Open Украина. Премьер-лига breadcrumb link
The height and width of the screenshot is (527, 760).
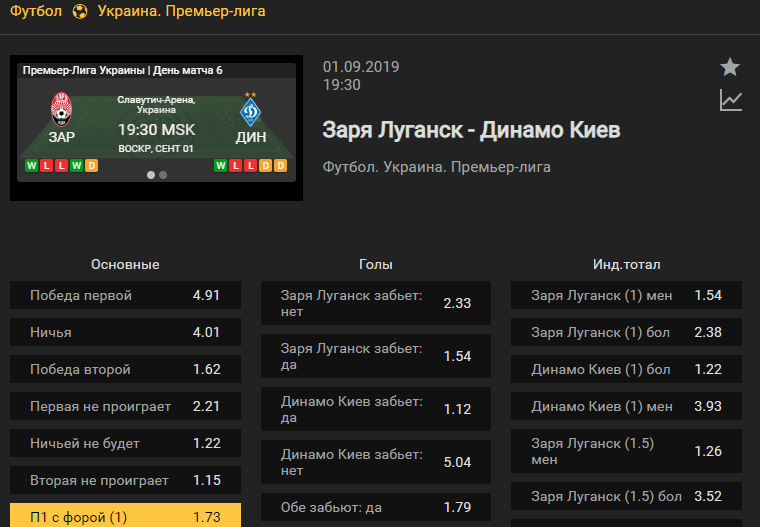(181, 11)
